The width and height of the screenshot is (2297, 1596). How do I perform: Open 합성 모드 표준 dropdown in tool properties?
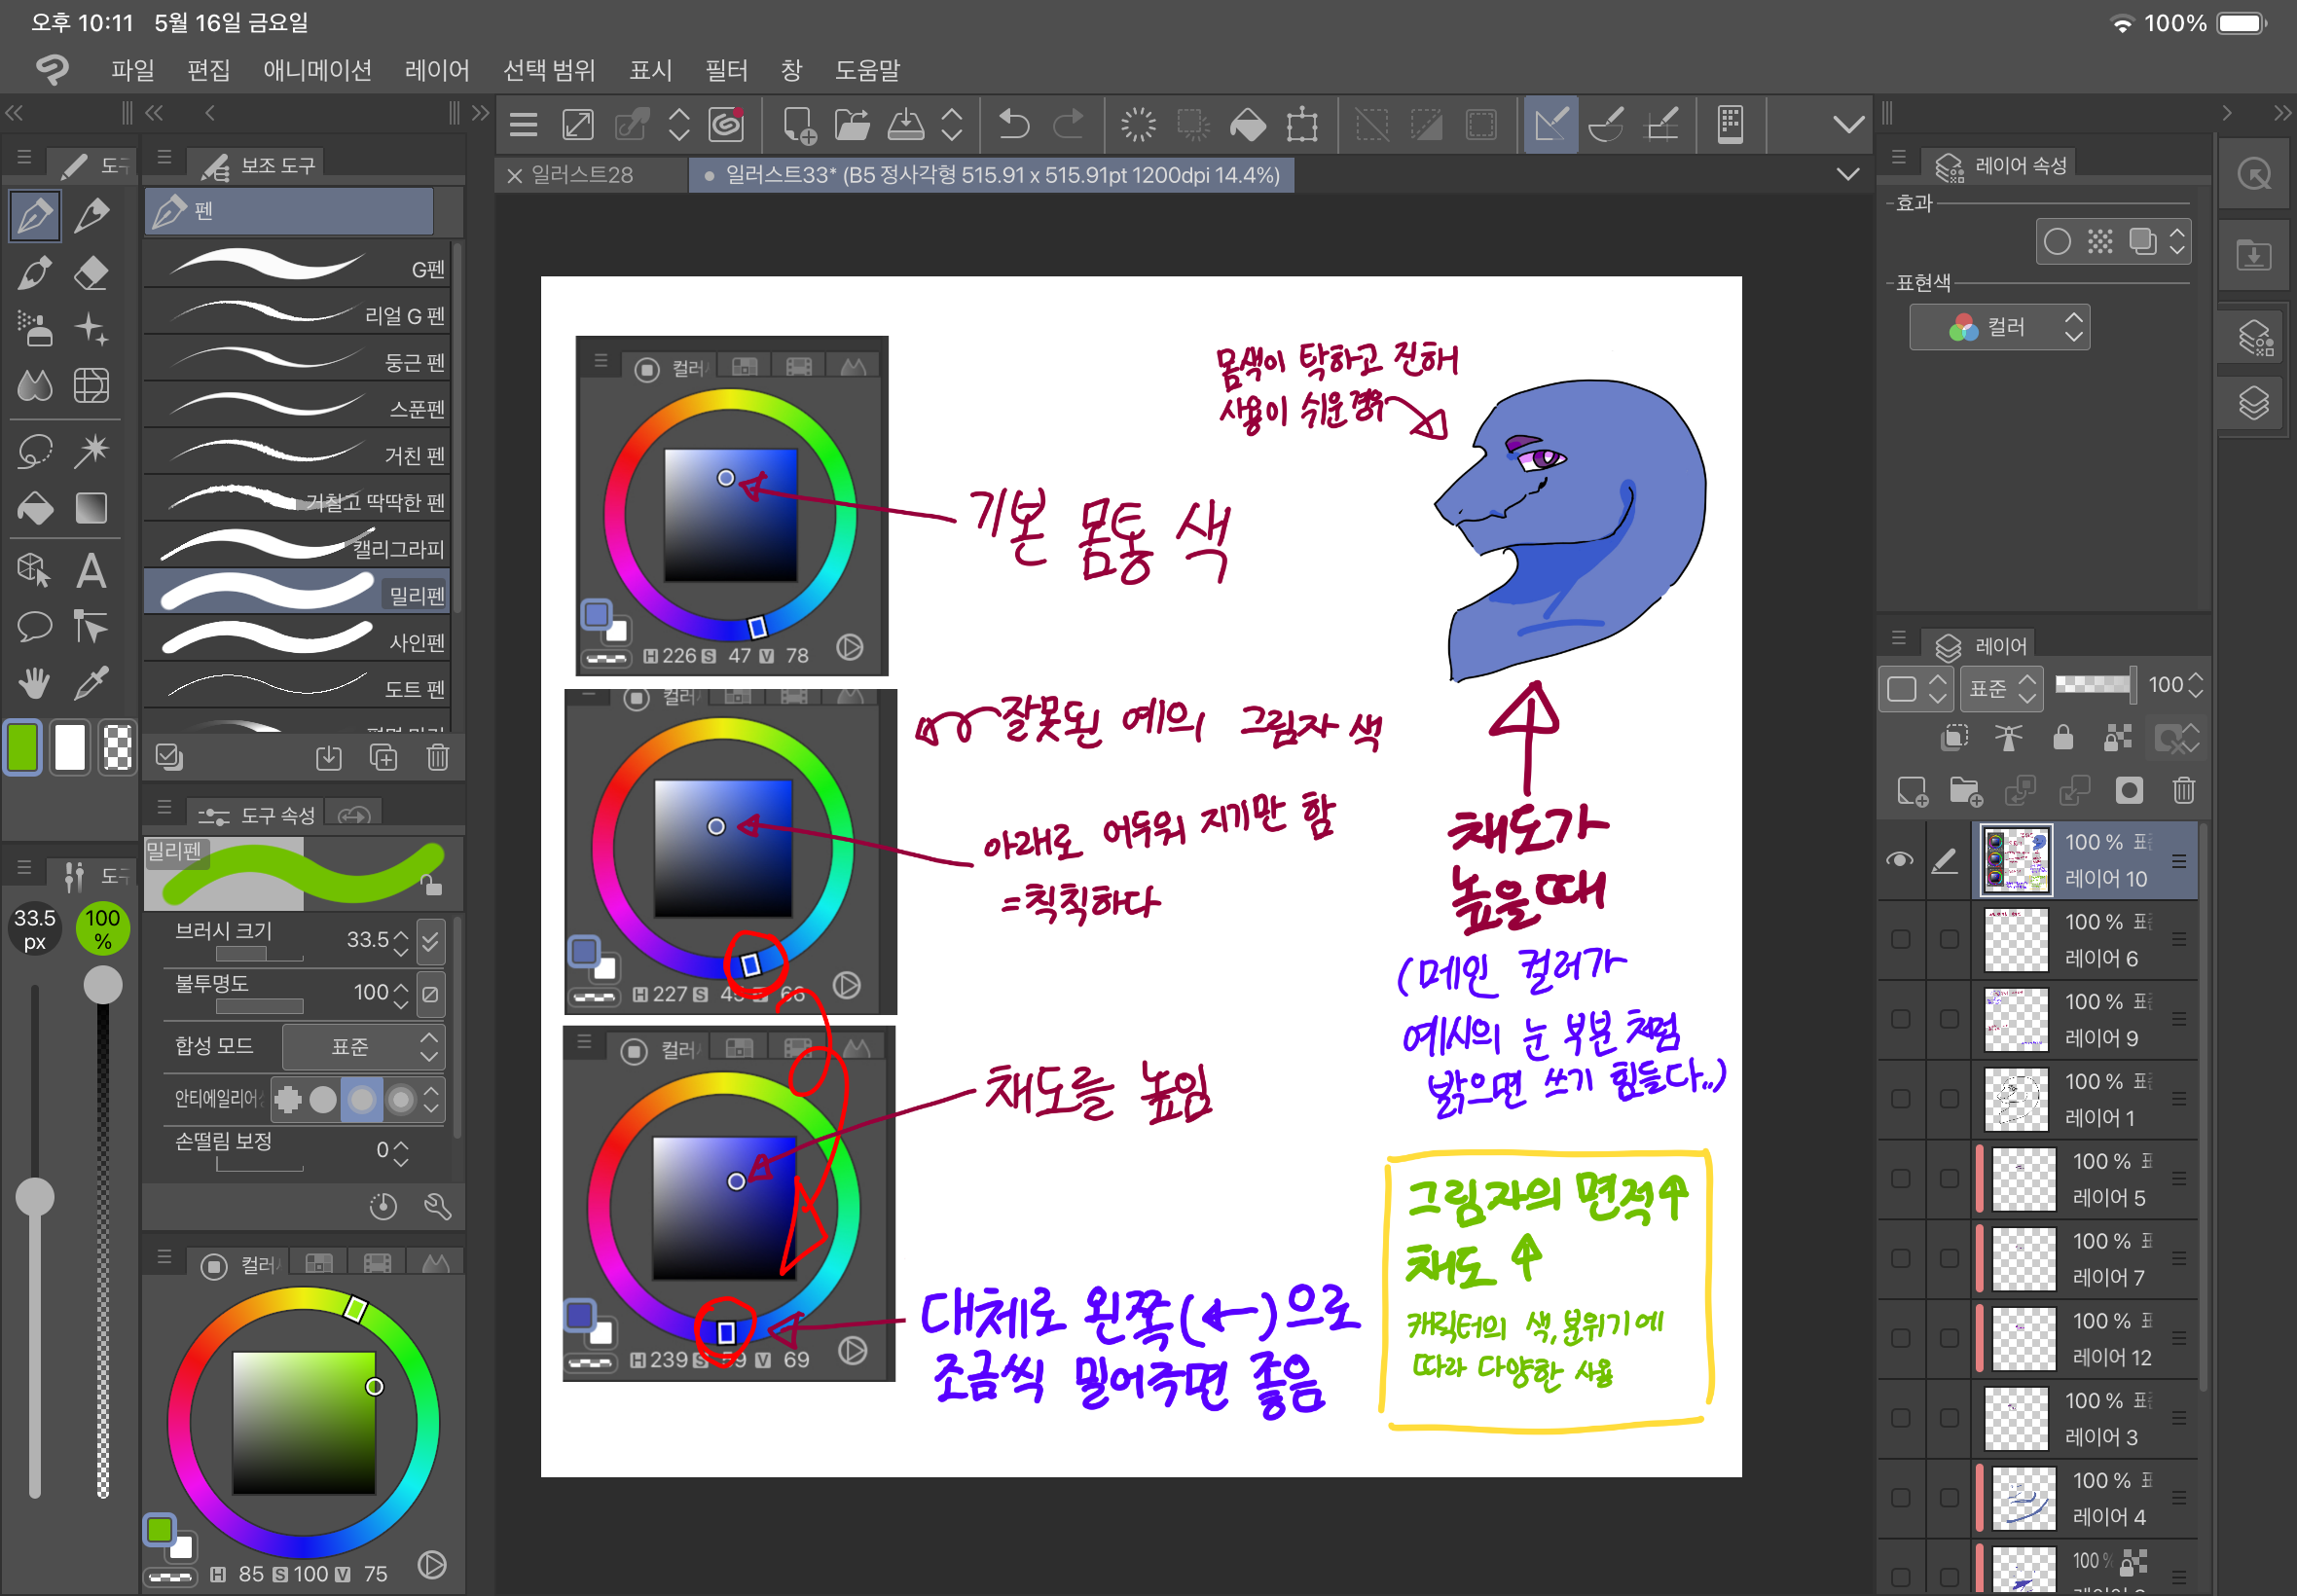click(362, 1046)
